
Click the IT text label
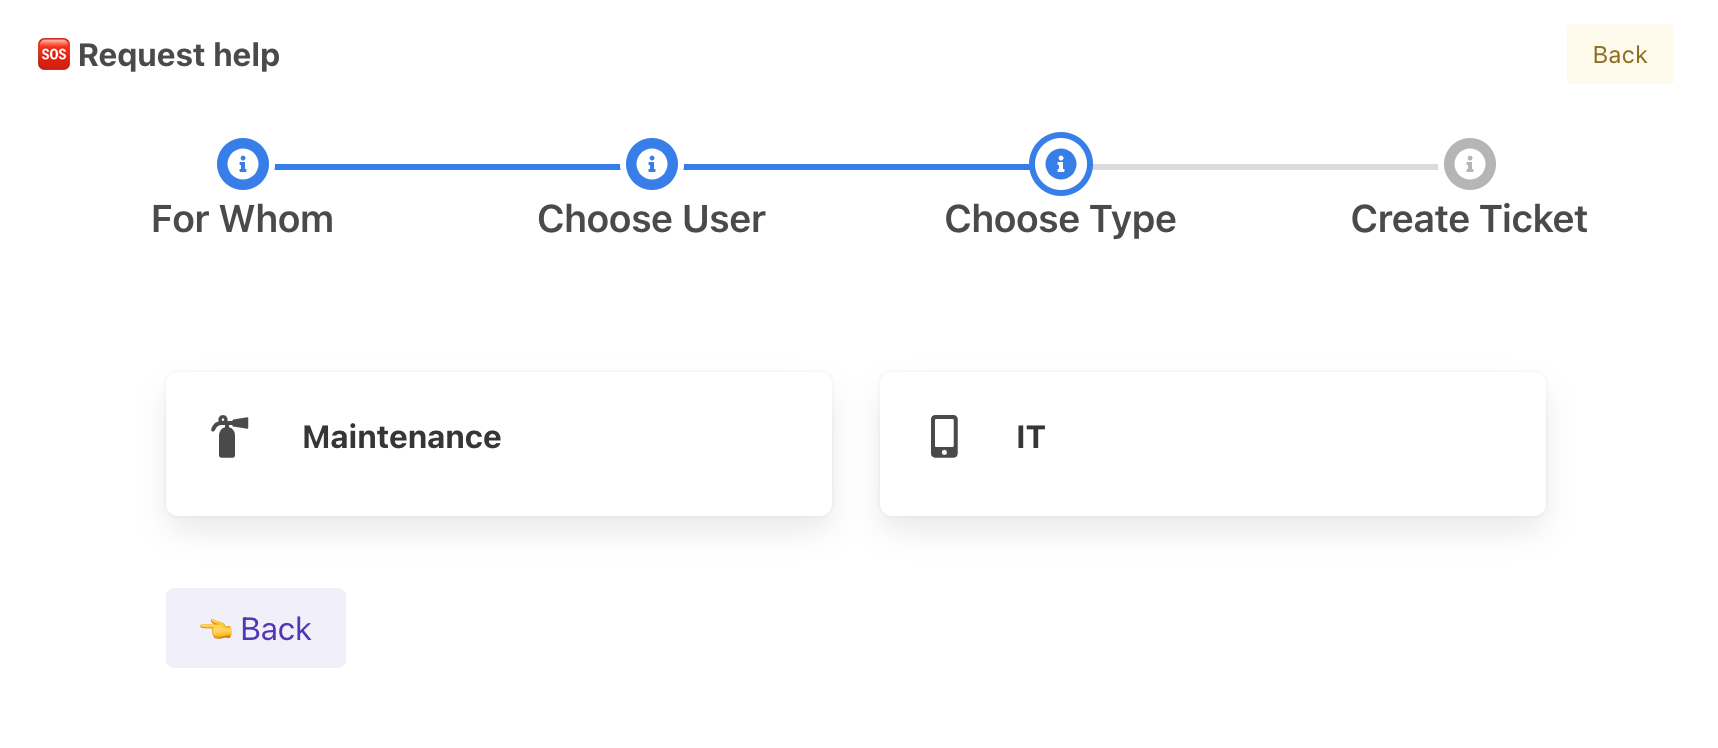click(x=1031, y=437)
